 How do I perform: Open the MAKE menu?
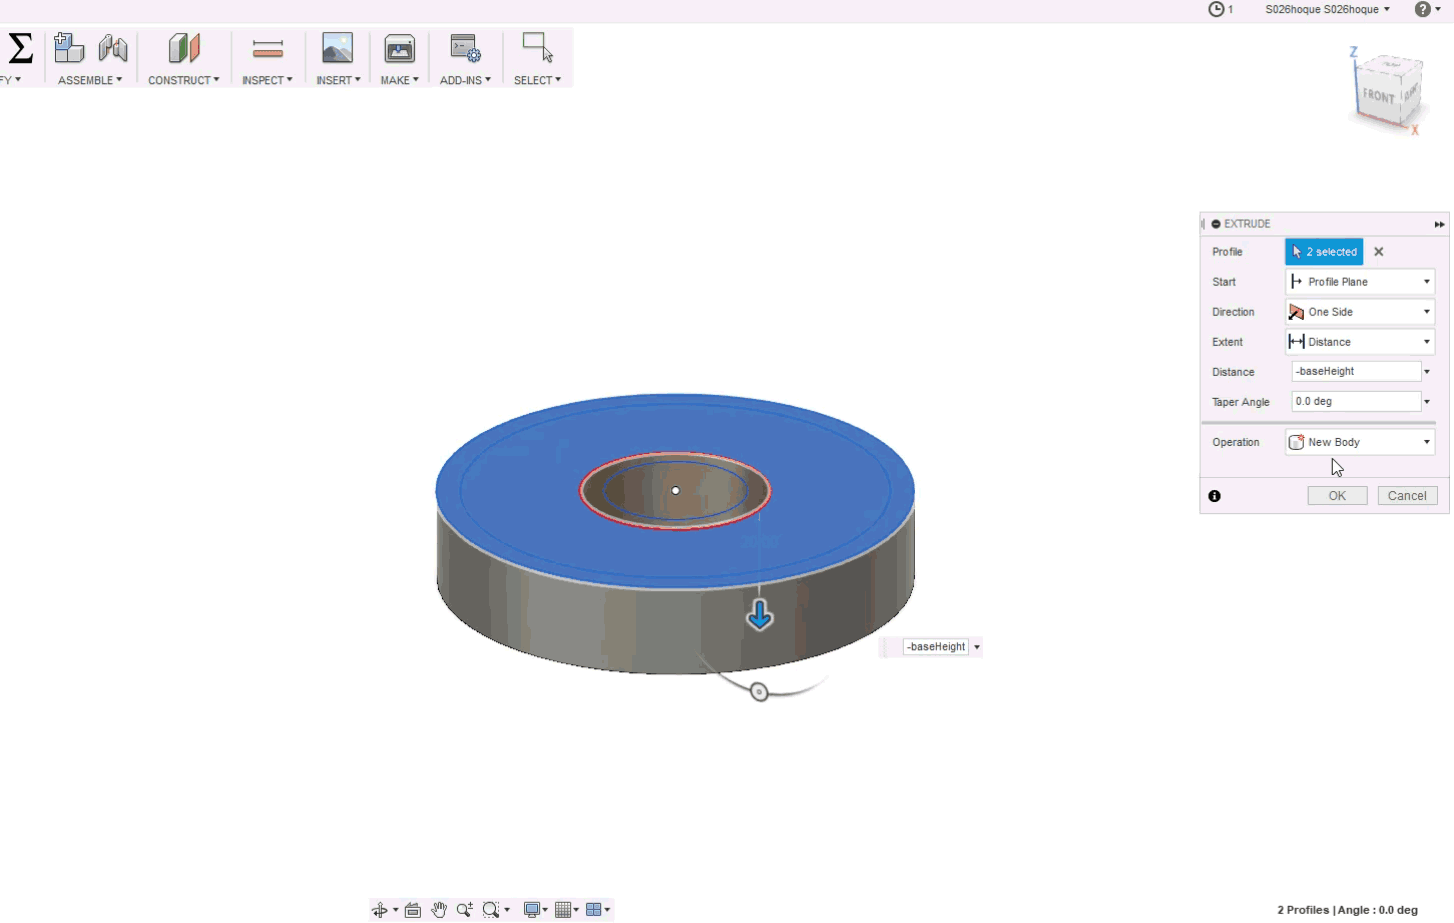click(x=399, y=80)
